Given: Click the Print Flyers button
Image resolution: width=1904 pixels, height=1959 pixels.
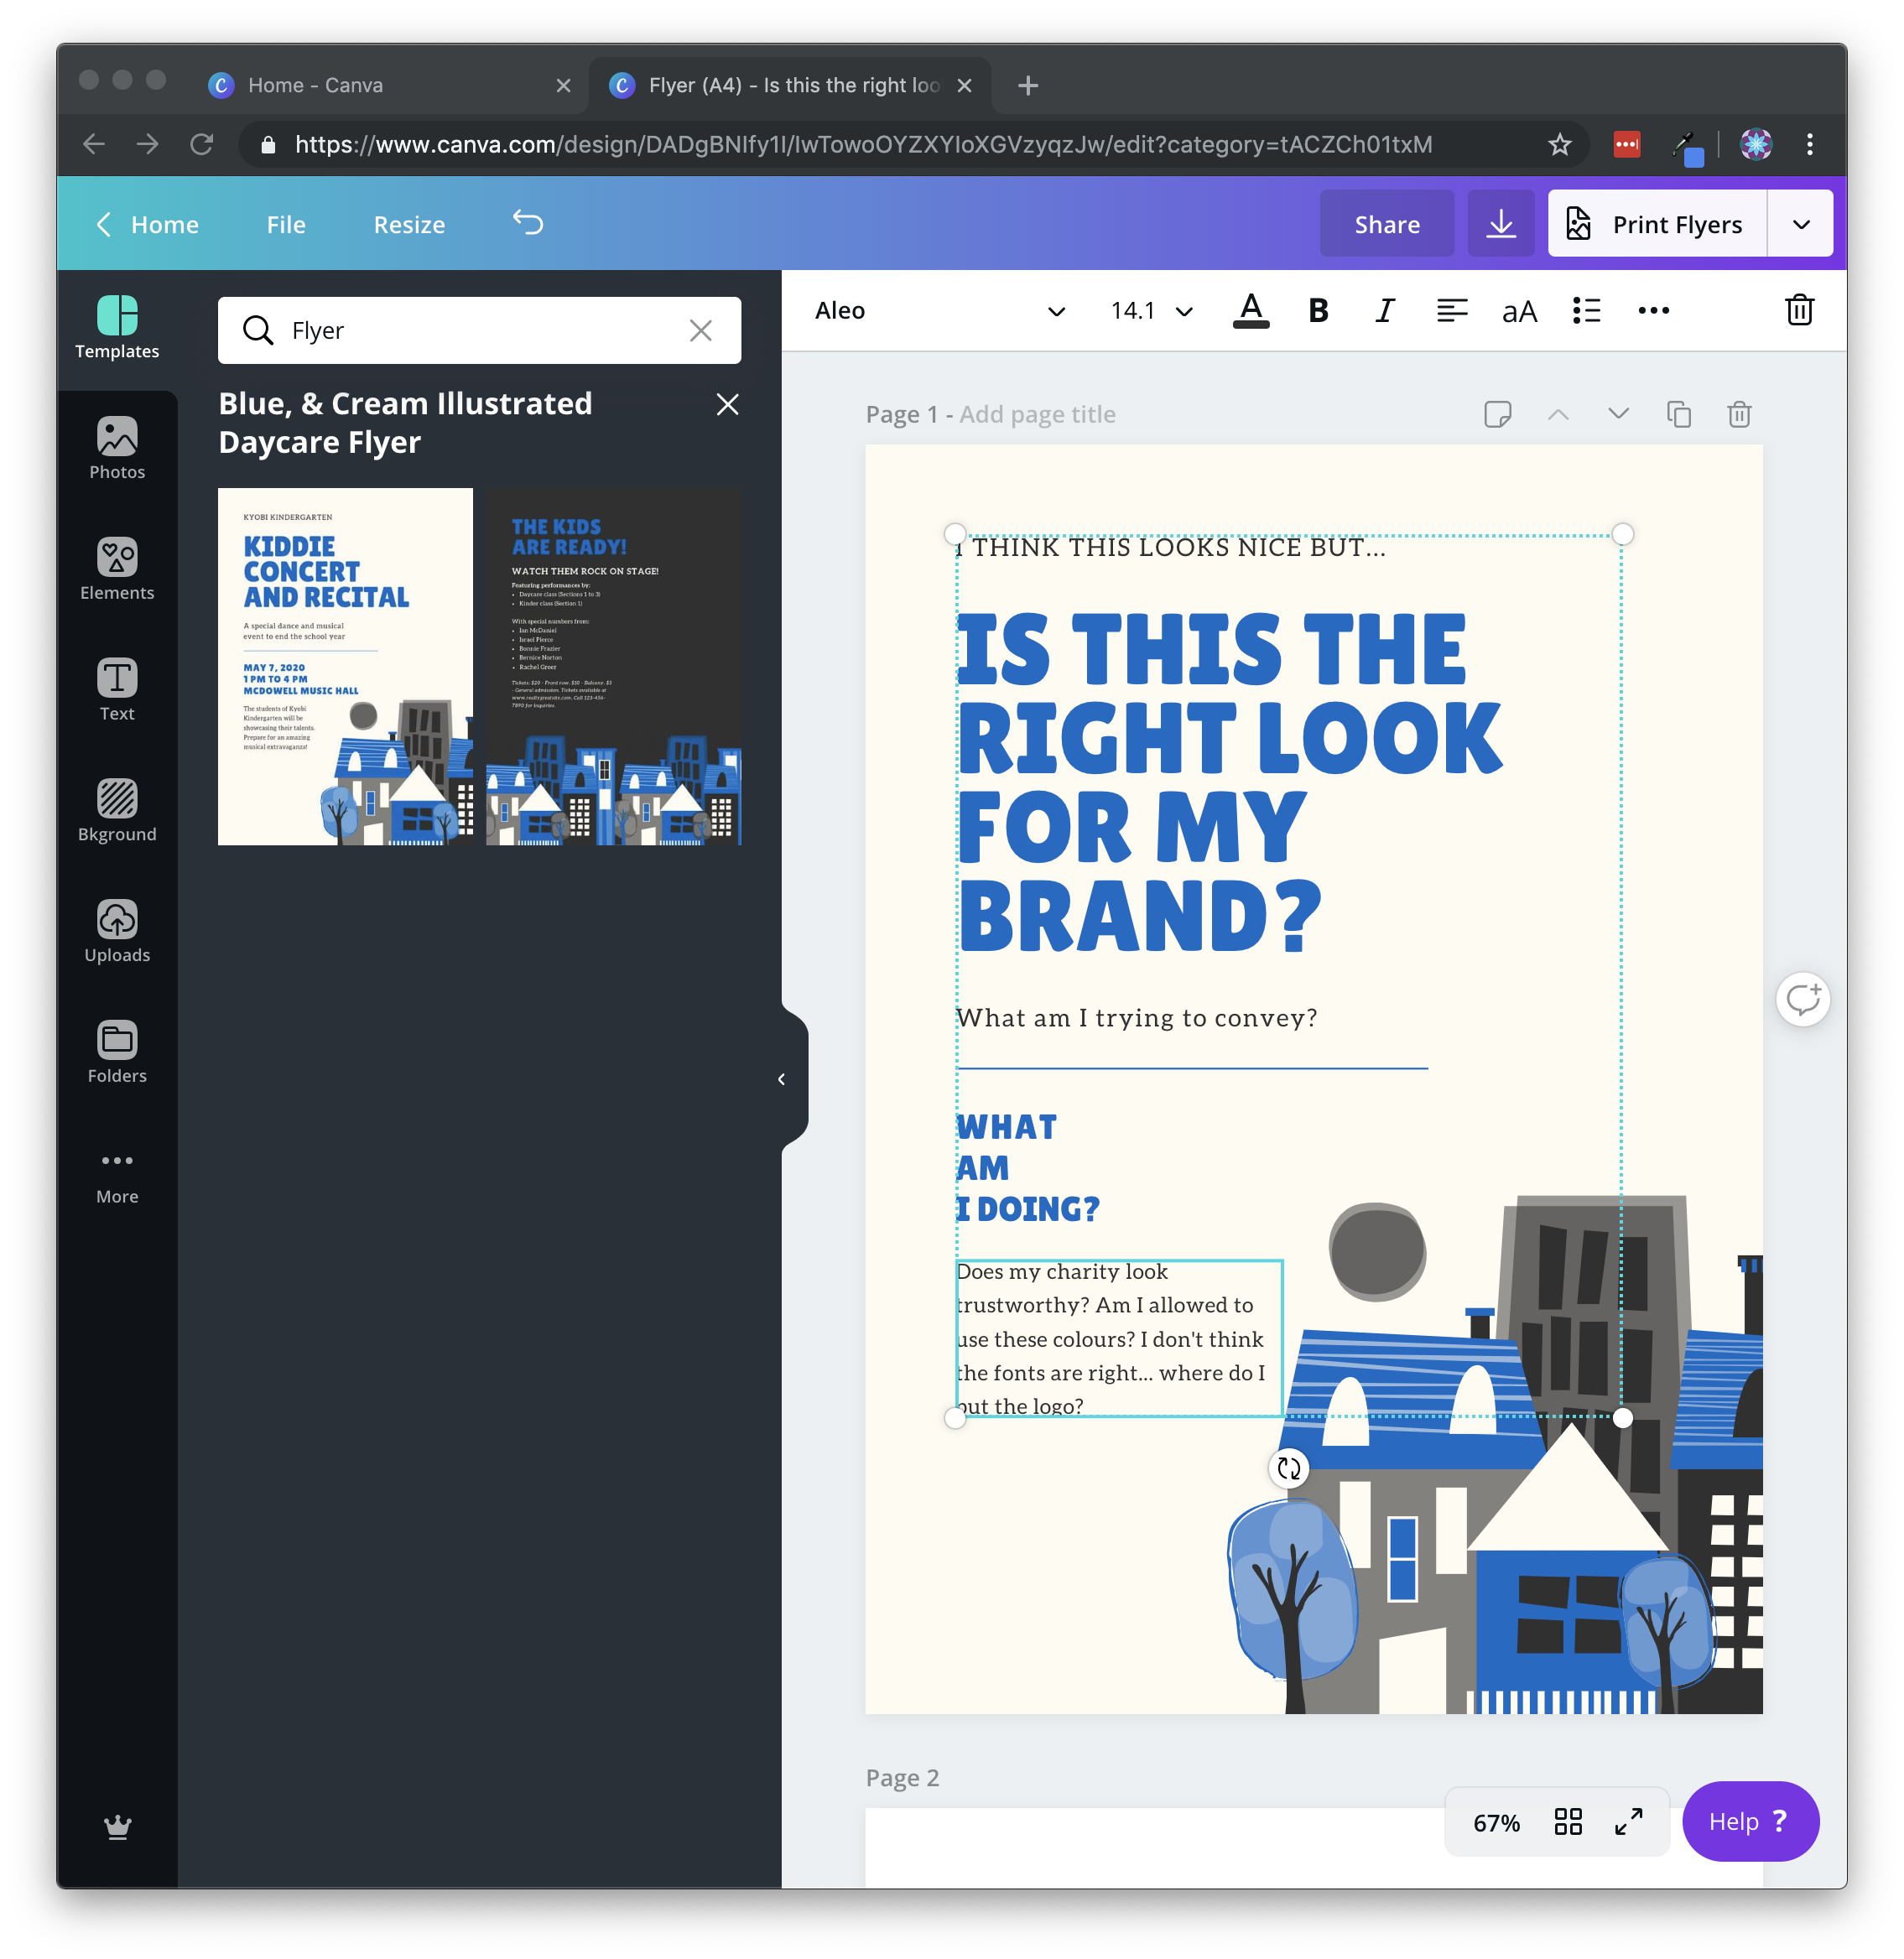Looking at the screenshot, I should (1657, 223).
